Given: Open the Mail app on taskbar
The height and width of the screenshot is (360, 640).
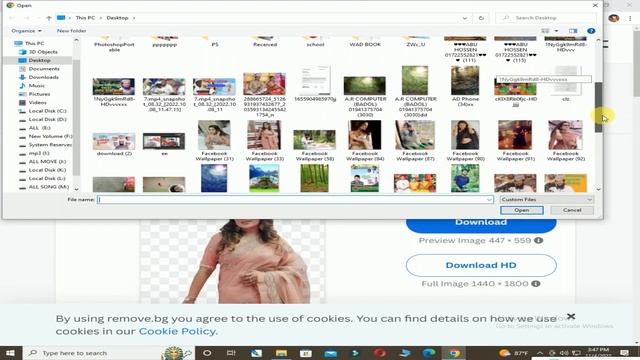Looking at the screenshot, I should 331,353.
